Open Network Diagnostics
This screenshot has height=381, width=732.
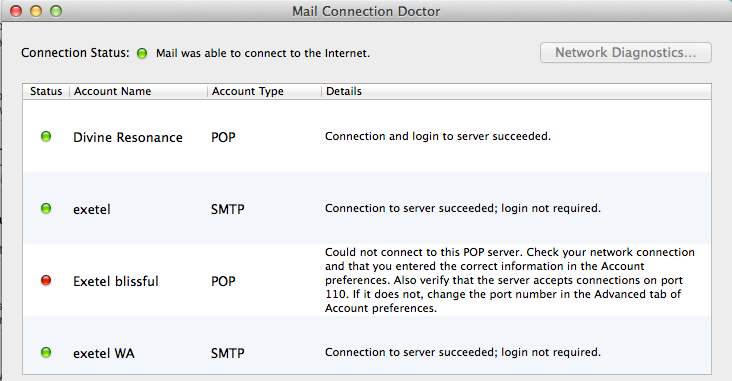pos(626,52)
